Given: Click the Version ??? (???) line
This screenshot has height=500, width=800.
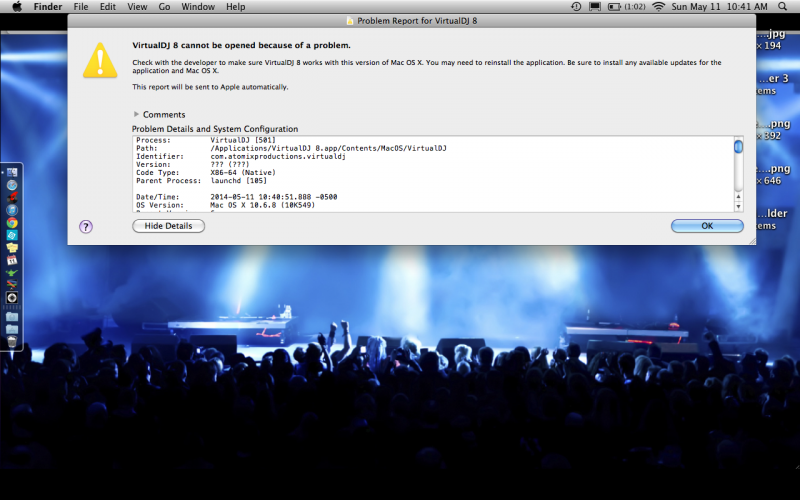Looking at the screenshot, I should coord(193,164).
